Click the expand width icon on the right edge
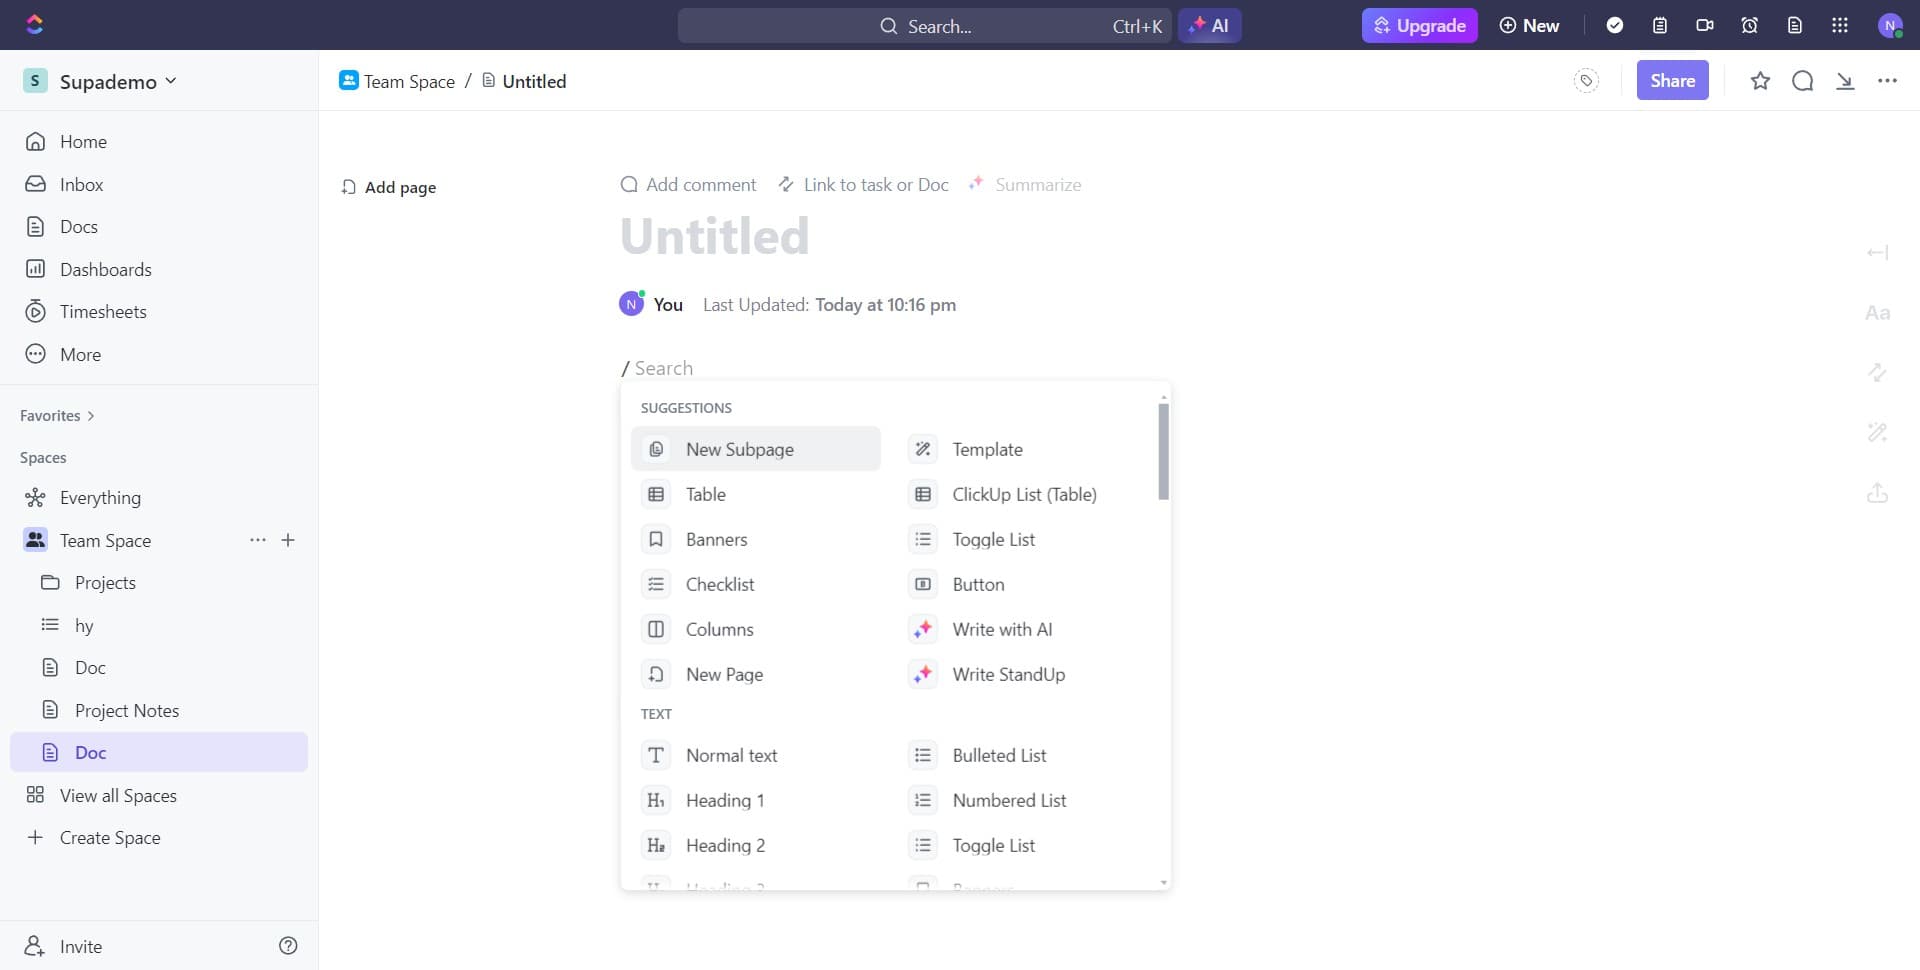Screen dimensions: 1920x970 click(x=1877, y=252)
